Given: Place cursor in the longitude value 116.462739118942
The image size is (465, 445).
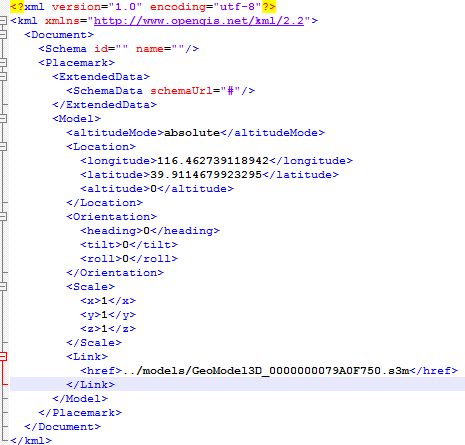Looking at the screenshot, I should pos(213,161).
